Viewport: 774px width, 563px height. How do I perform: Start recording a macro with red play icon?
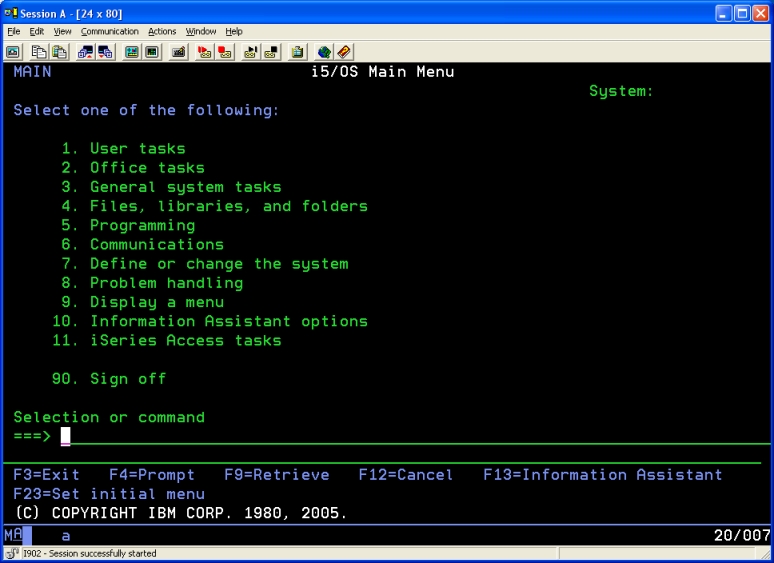204,52
